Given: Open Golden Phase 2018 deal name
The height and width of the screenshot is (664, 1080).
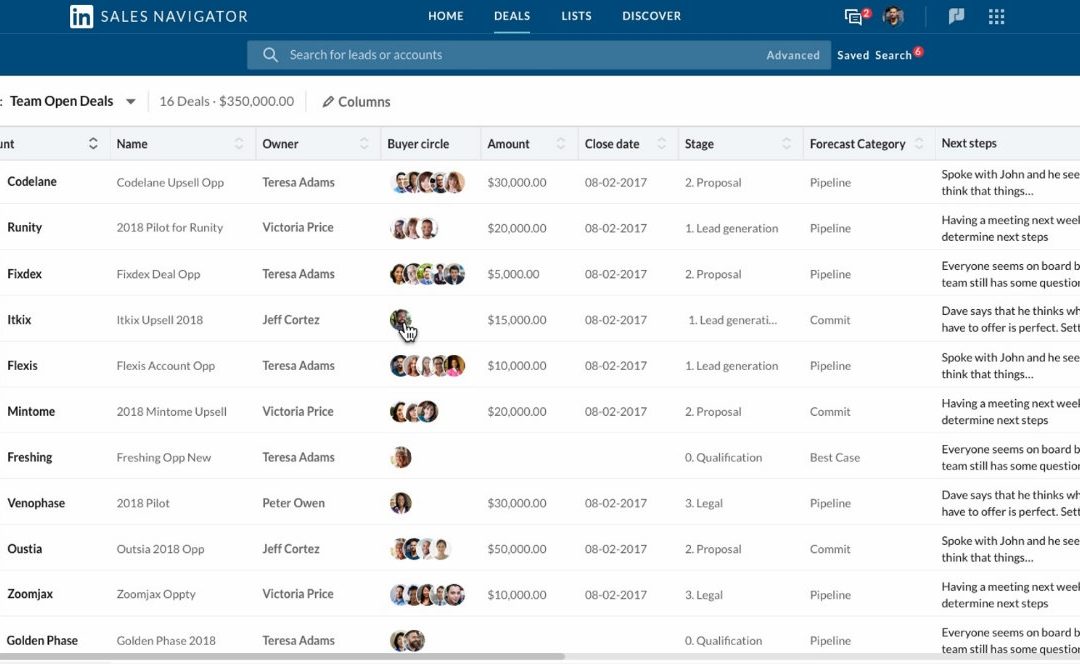Looking at the screenshot, I should pos(166,641).
